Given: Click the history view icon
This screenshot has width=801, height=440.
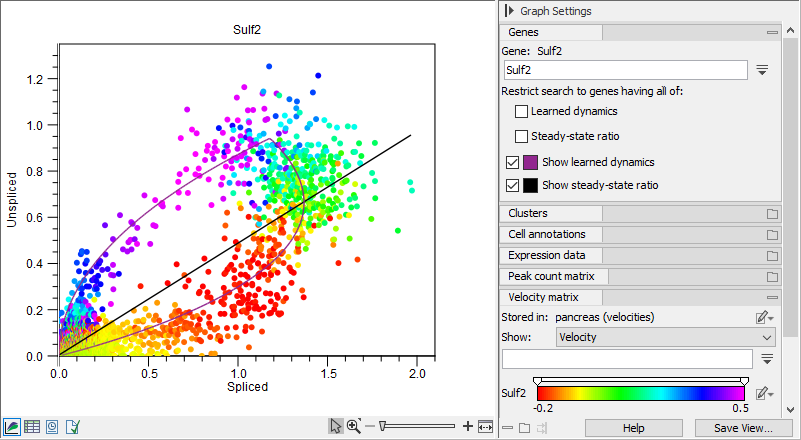Looking at the screenshot, I should tap(52, 427).
